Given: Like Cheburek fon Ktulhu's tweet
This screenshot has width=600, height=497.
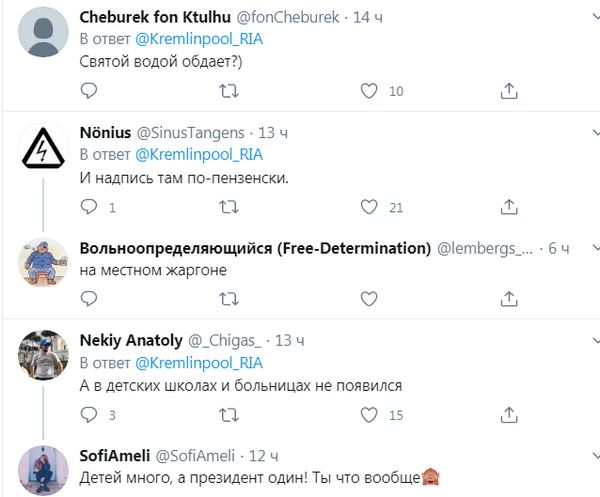Looking at the screenshot, I should coord(369,91).
